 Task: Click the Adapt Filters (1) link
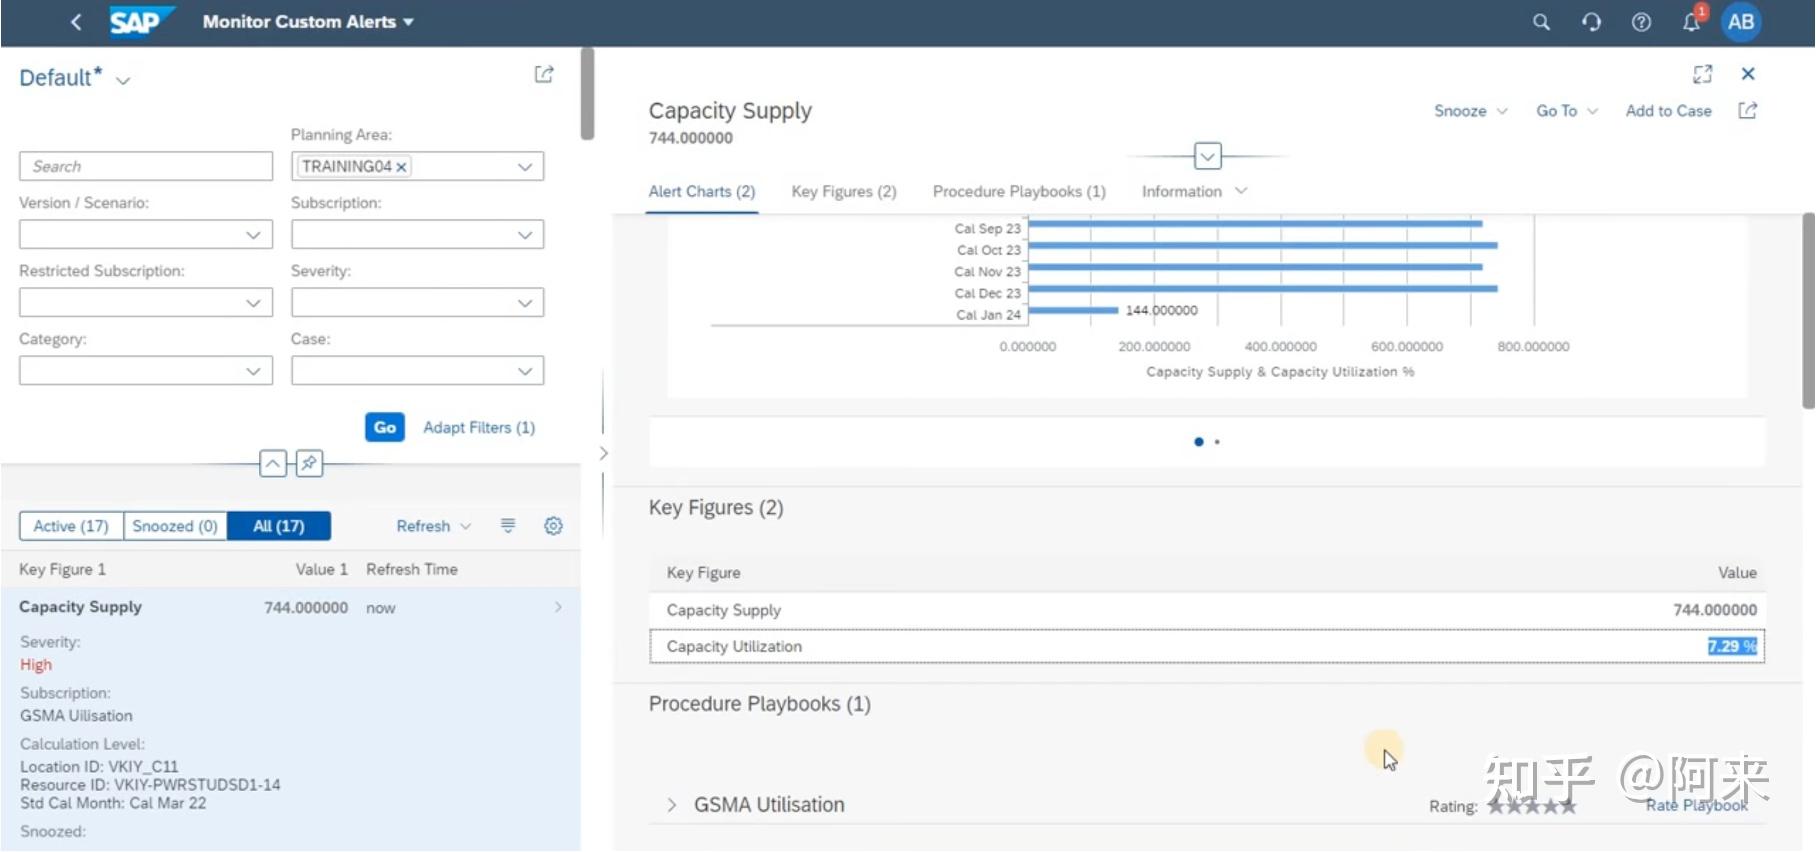click(479, 428)
